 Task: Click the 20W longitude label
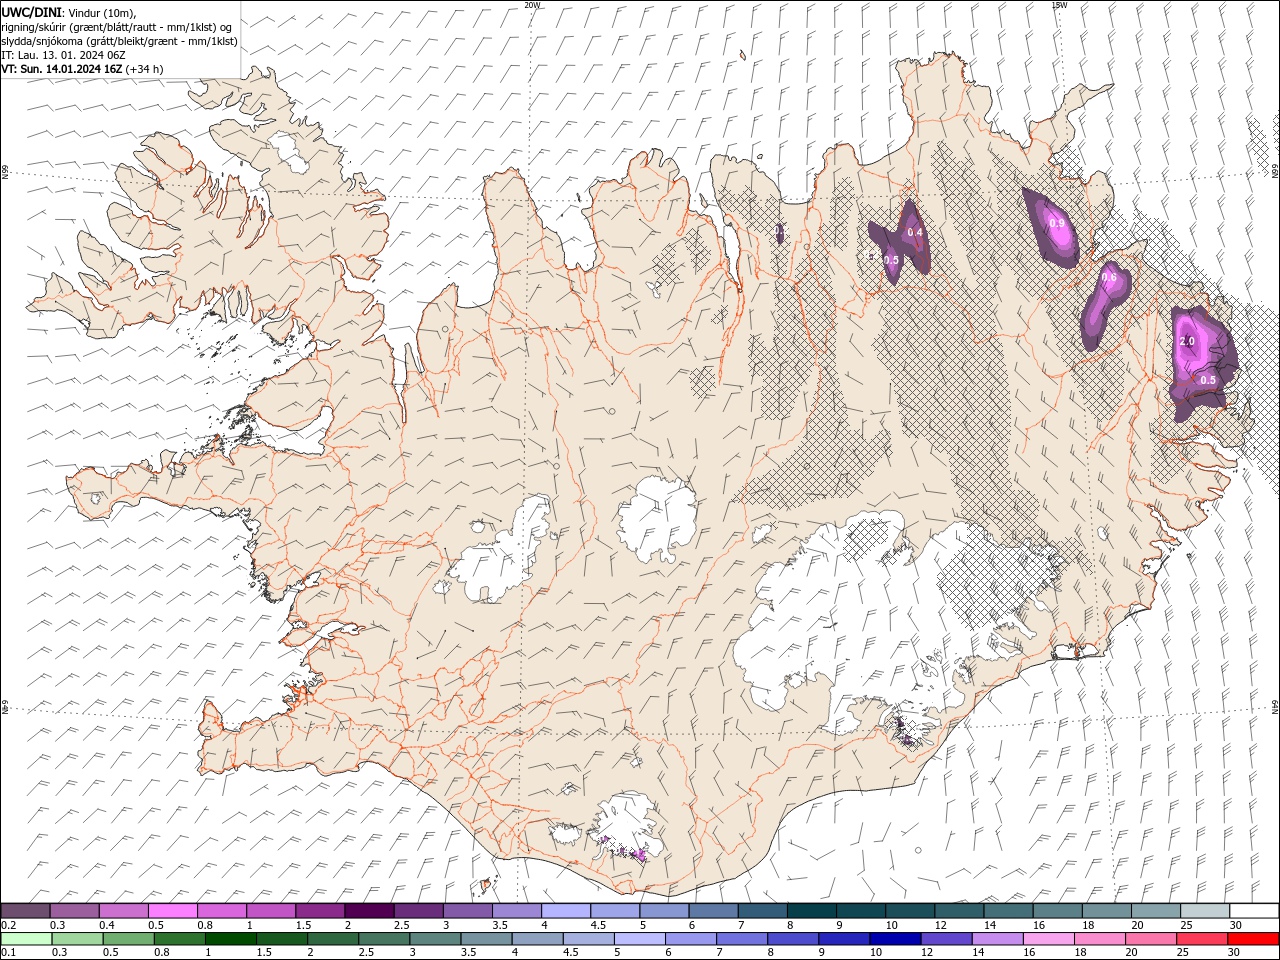[x=532, y=5]
